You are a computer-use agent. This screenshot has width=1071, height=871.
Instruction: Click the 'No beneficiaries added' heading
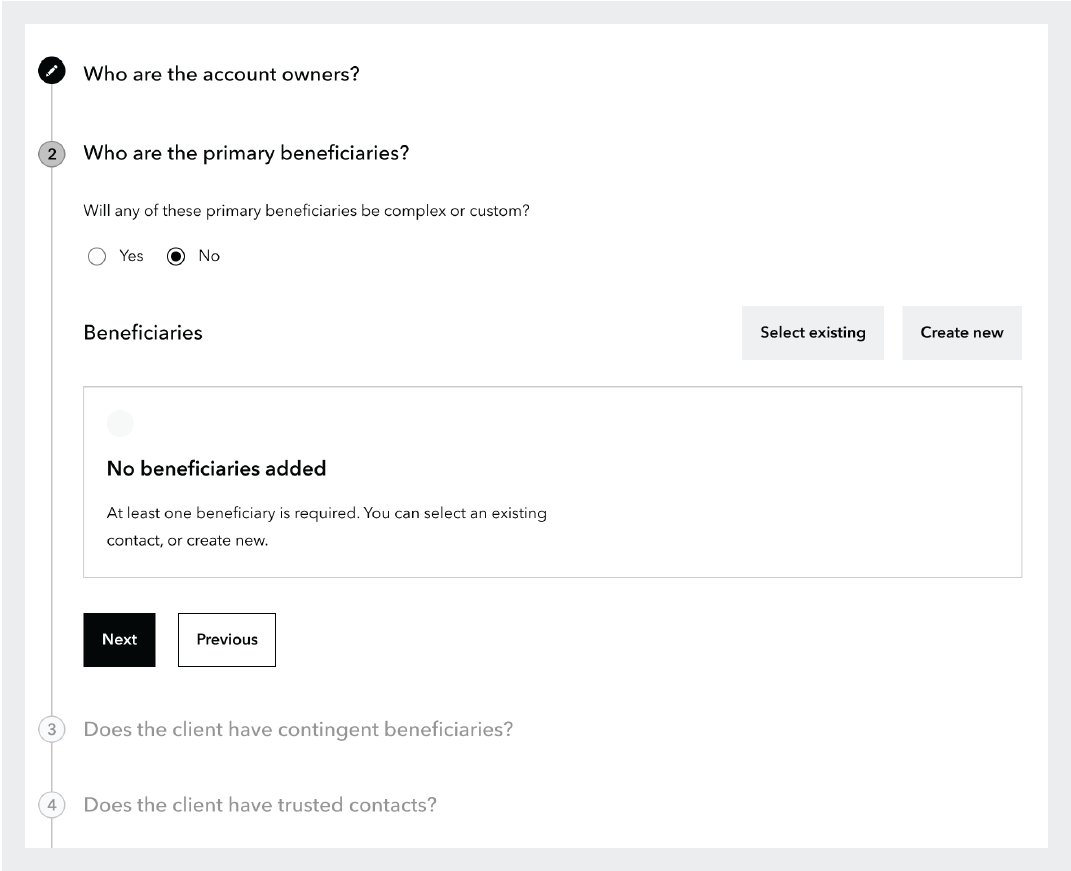point(216,468)
